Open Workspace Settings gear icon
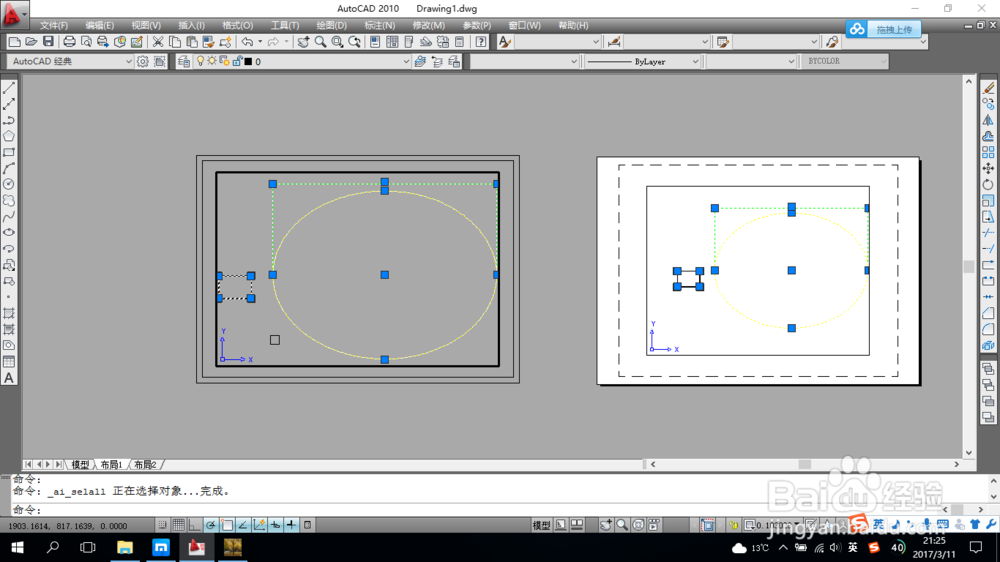The image size is (1000, 562). (143, 61)
